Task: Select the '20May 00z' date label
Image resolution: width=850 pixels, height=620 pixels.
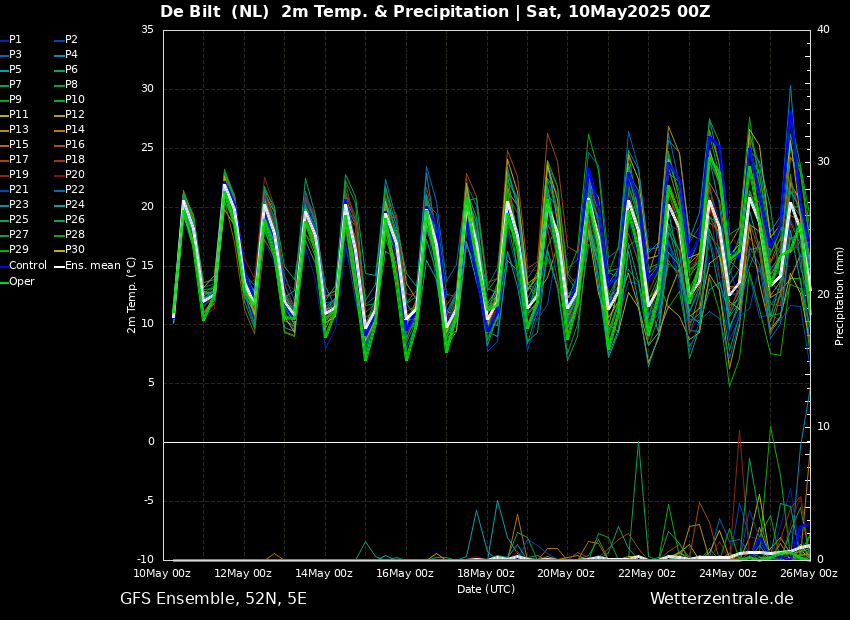Action: [567, 573]
